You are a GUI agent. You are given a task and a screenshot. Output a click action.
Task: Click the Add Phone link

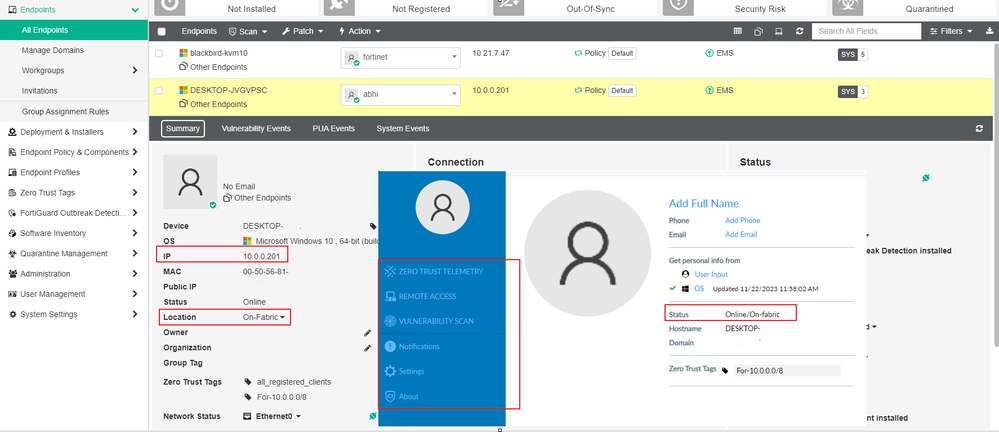point(742,220)
